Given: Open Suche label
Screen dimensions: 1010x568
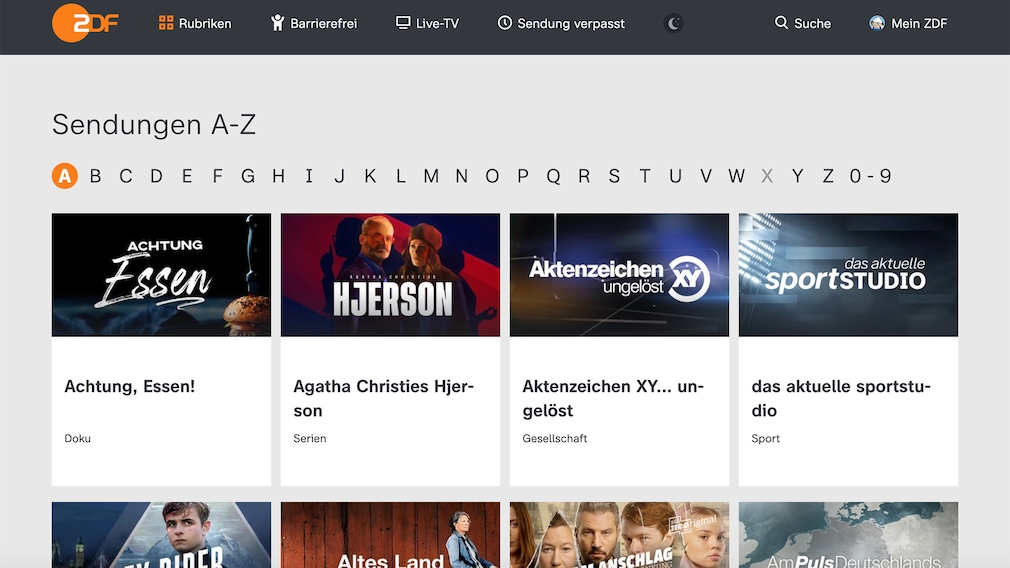Looking at the screenshot, I should tap(812, 24).
